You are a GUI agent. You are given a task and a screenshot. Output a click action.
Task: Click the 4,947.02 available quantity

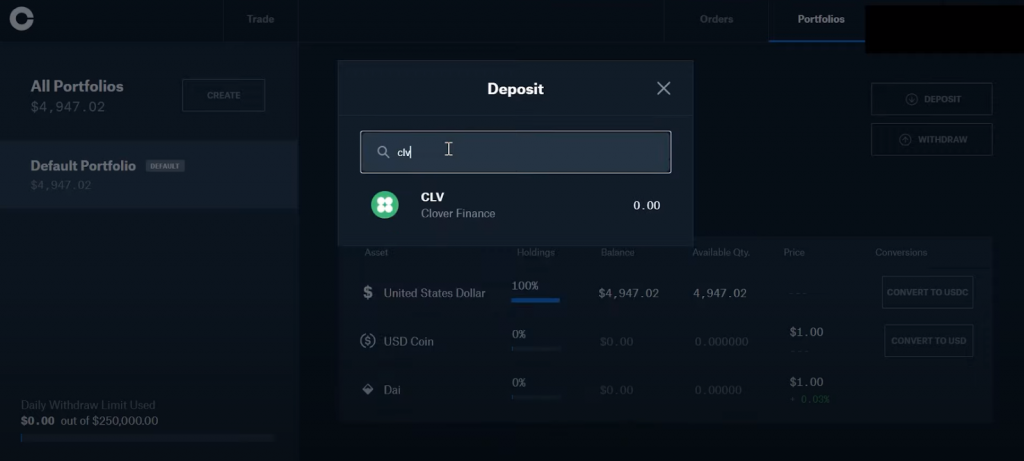click(x=720, y=293)
